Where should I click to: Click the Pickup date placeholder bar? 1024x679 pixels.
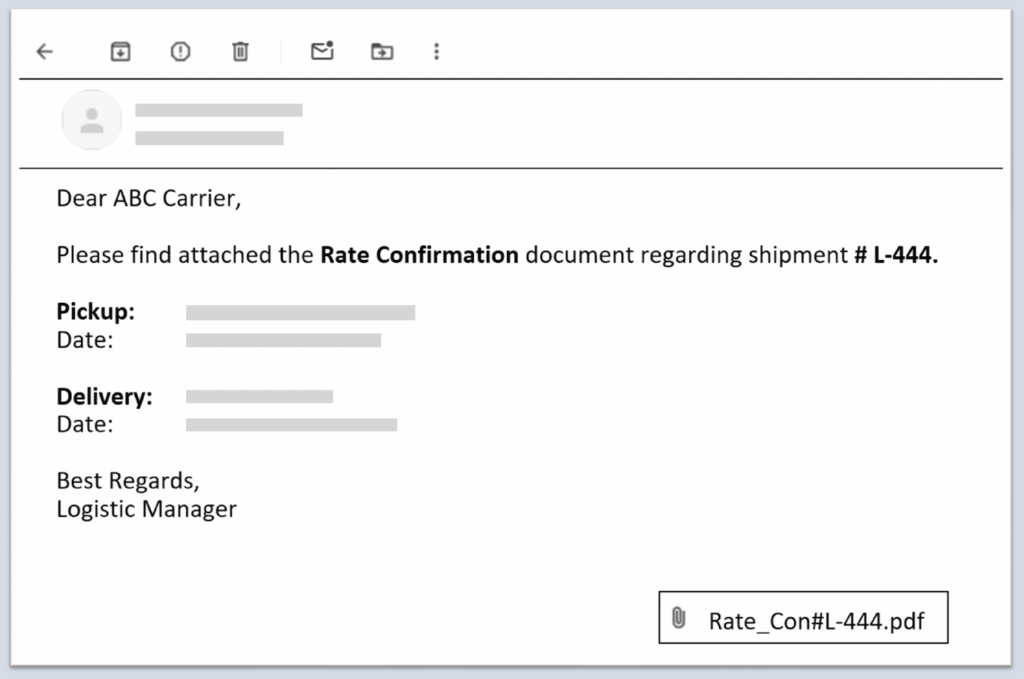[x=283, y=341]
